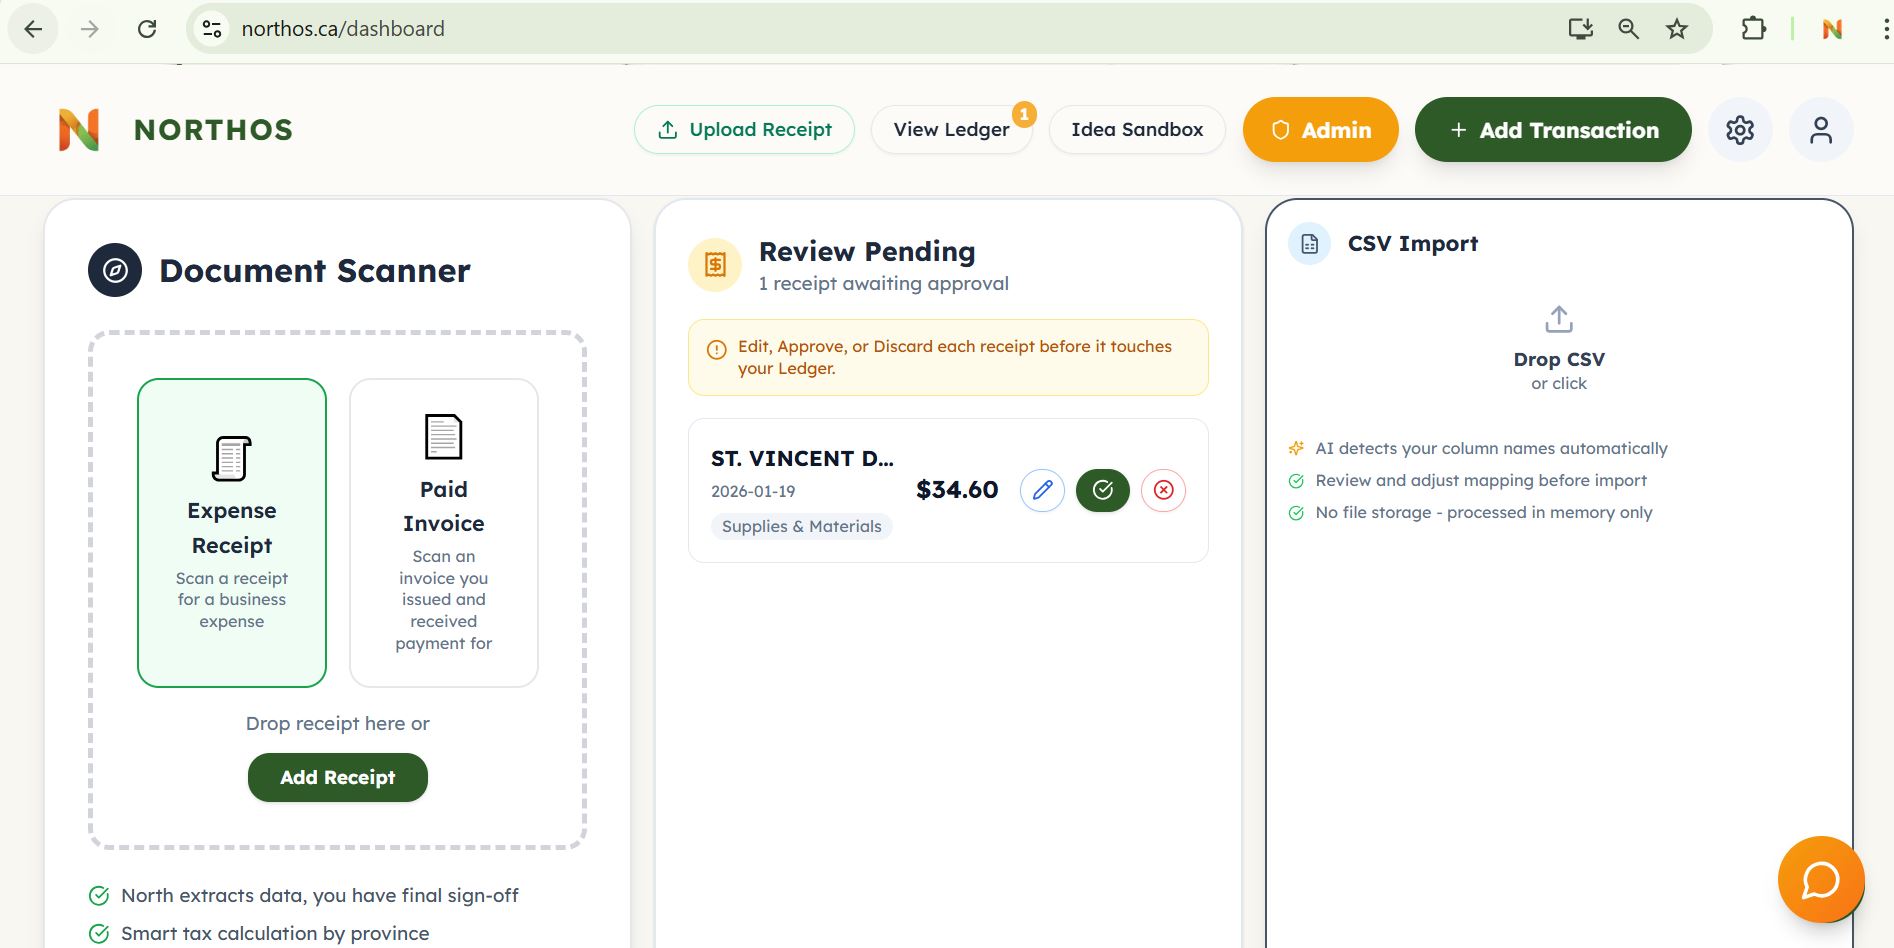This screenshot has height=948, width=1894.
Task: Click the Add Transaction button
Action: pyautogui.click(x=1552, y=130)
